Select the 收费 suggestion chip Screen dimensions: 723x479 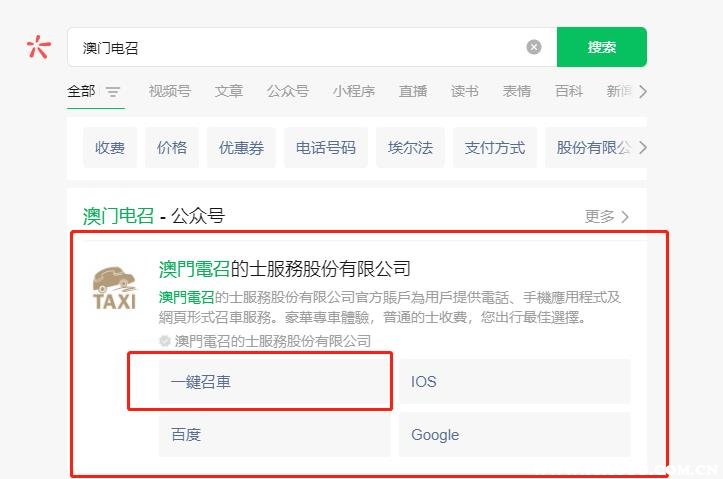[110, 148]
